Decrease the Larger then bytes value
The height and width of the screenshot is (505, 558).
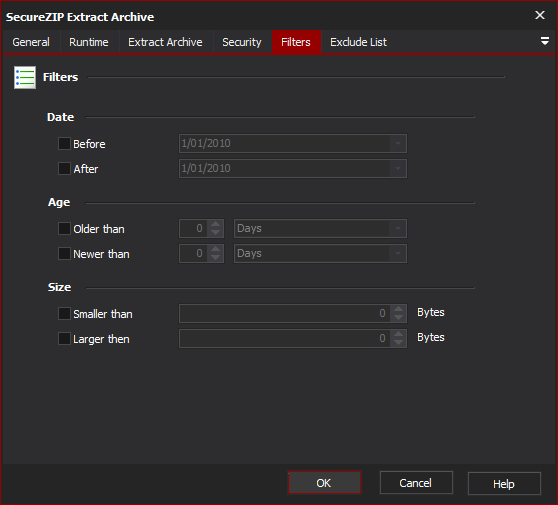tap(398, 342)
